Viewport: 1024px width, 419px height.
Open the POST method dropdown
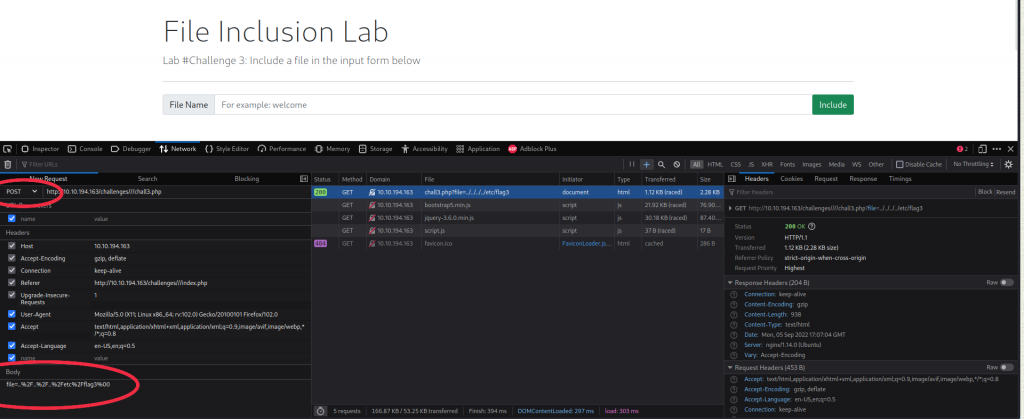(21, 191)
